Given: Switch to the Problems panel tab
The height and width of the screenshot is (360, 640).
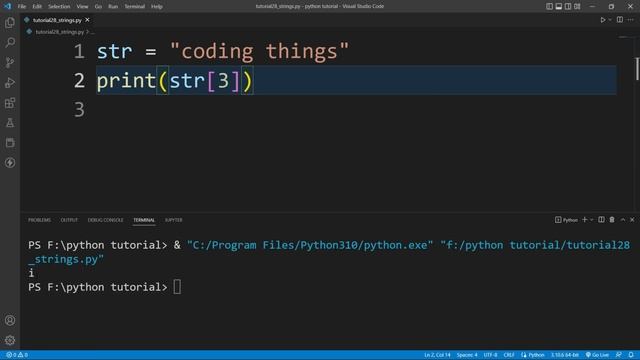Looking at the screenshot, I should (40, 220).
